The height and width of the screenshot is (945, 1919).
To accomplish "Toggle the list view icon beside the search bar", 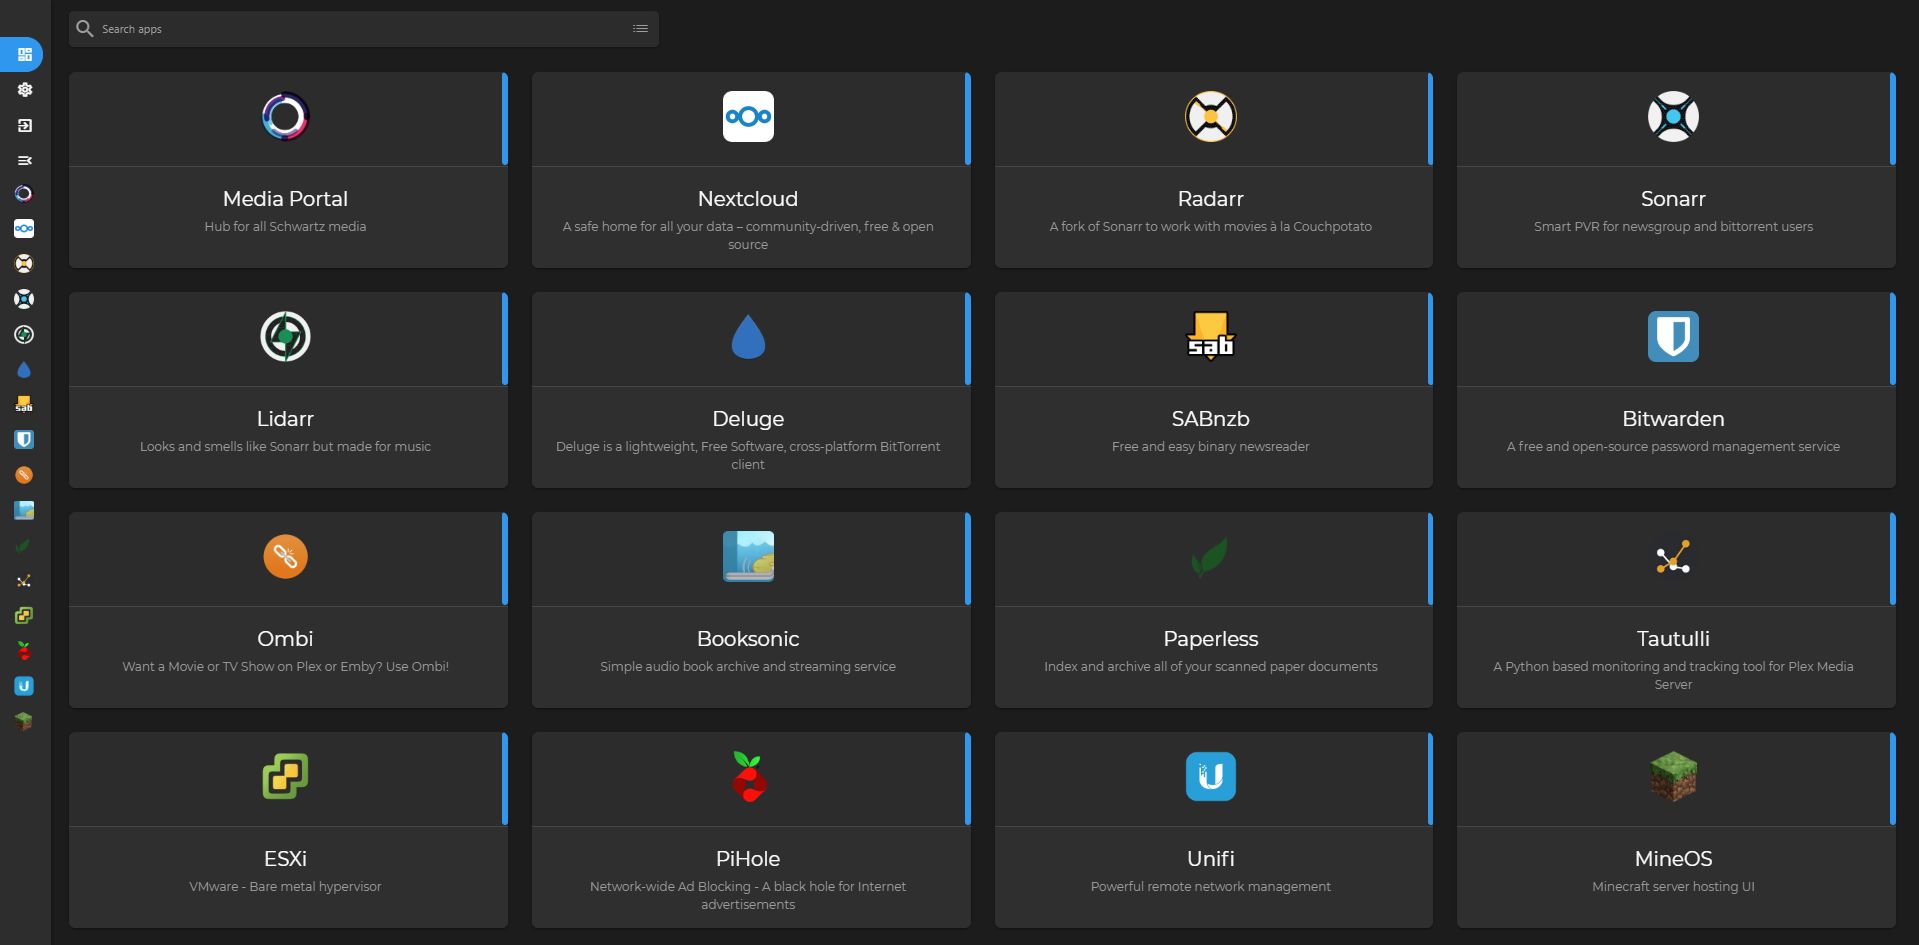I will click(639, 28).
